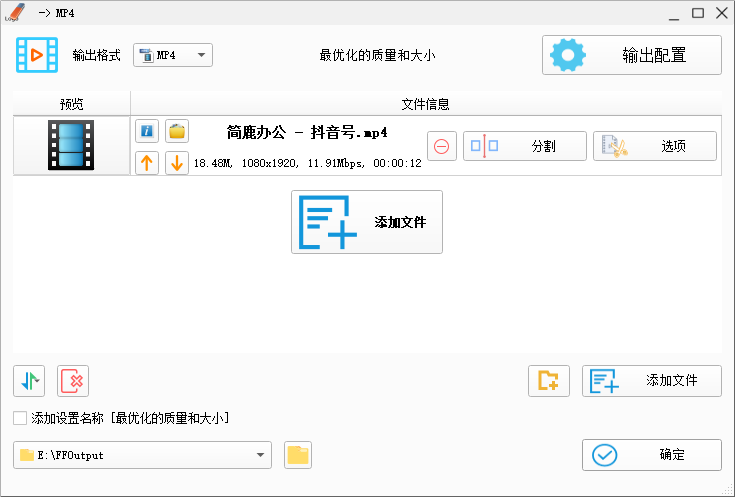Clear the list with the red X file icon
Screen dimensions: 735x497
tap(73, 381)
